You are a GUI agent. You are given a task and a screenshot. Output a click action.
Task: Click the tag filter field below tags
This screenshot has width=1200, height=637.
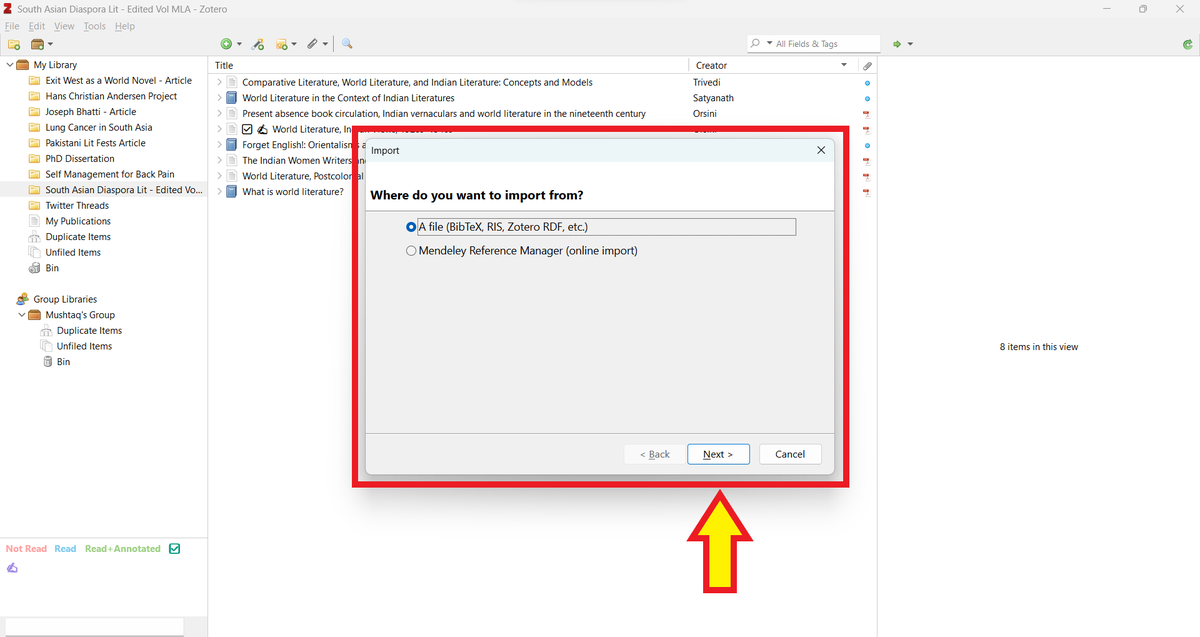[x=95, y=627]
